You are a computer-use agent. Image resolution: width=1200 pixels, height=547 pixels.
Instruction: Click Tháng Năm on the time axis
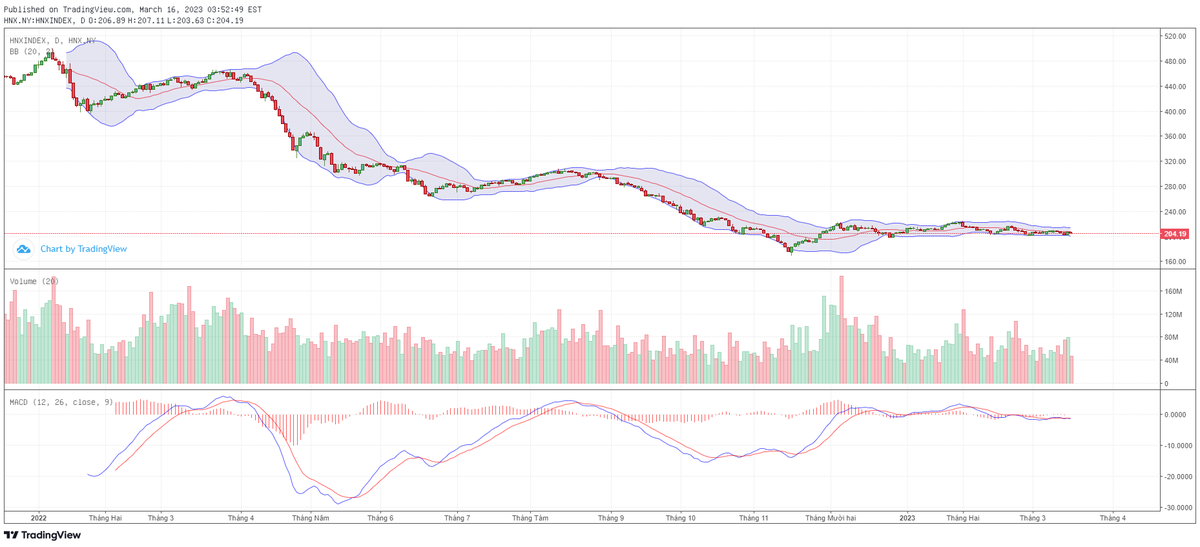point(310,518)
